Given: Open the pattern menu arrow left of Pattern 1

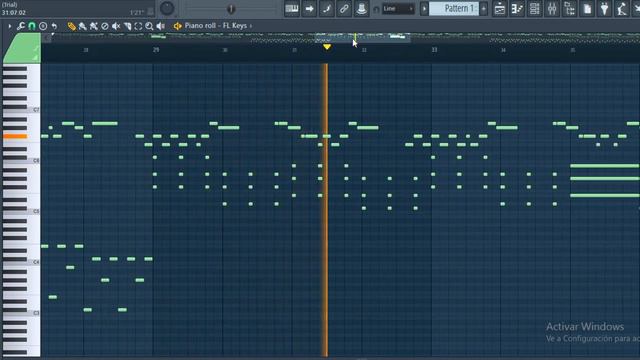Looking at the screenshot, I should [424, 9].
